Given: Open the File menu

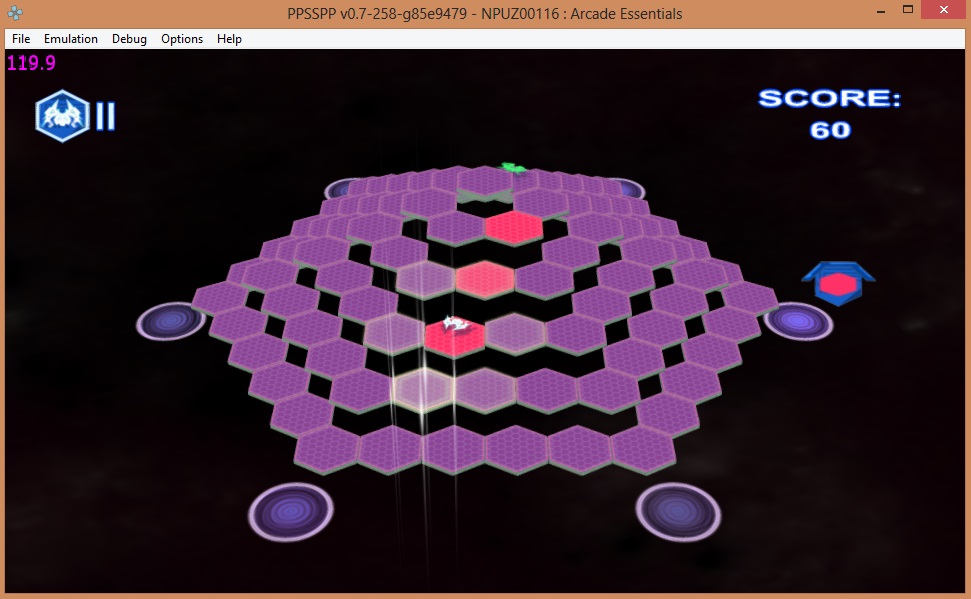Looking at the screenshot, I should click(x=21, y=39).
